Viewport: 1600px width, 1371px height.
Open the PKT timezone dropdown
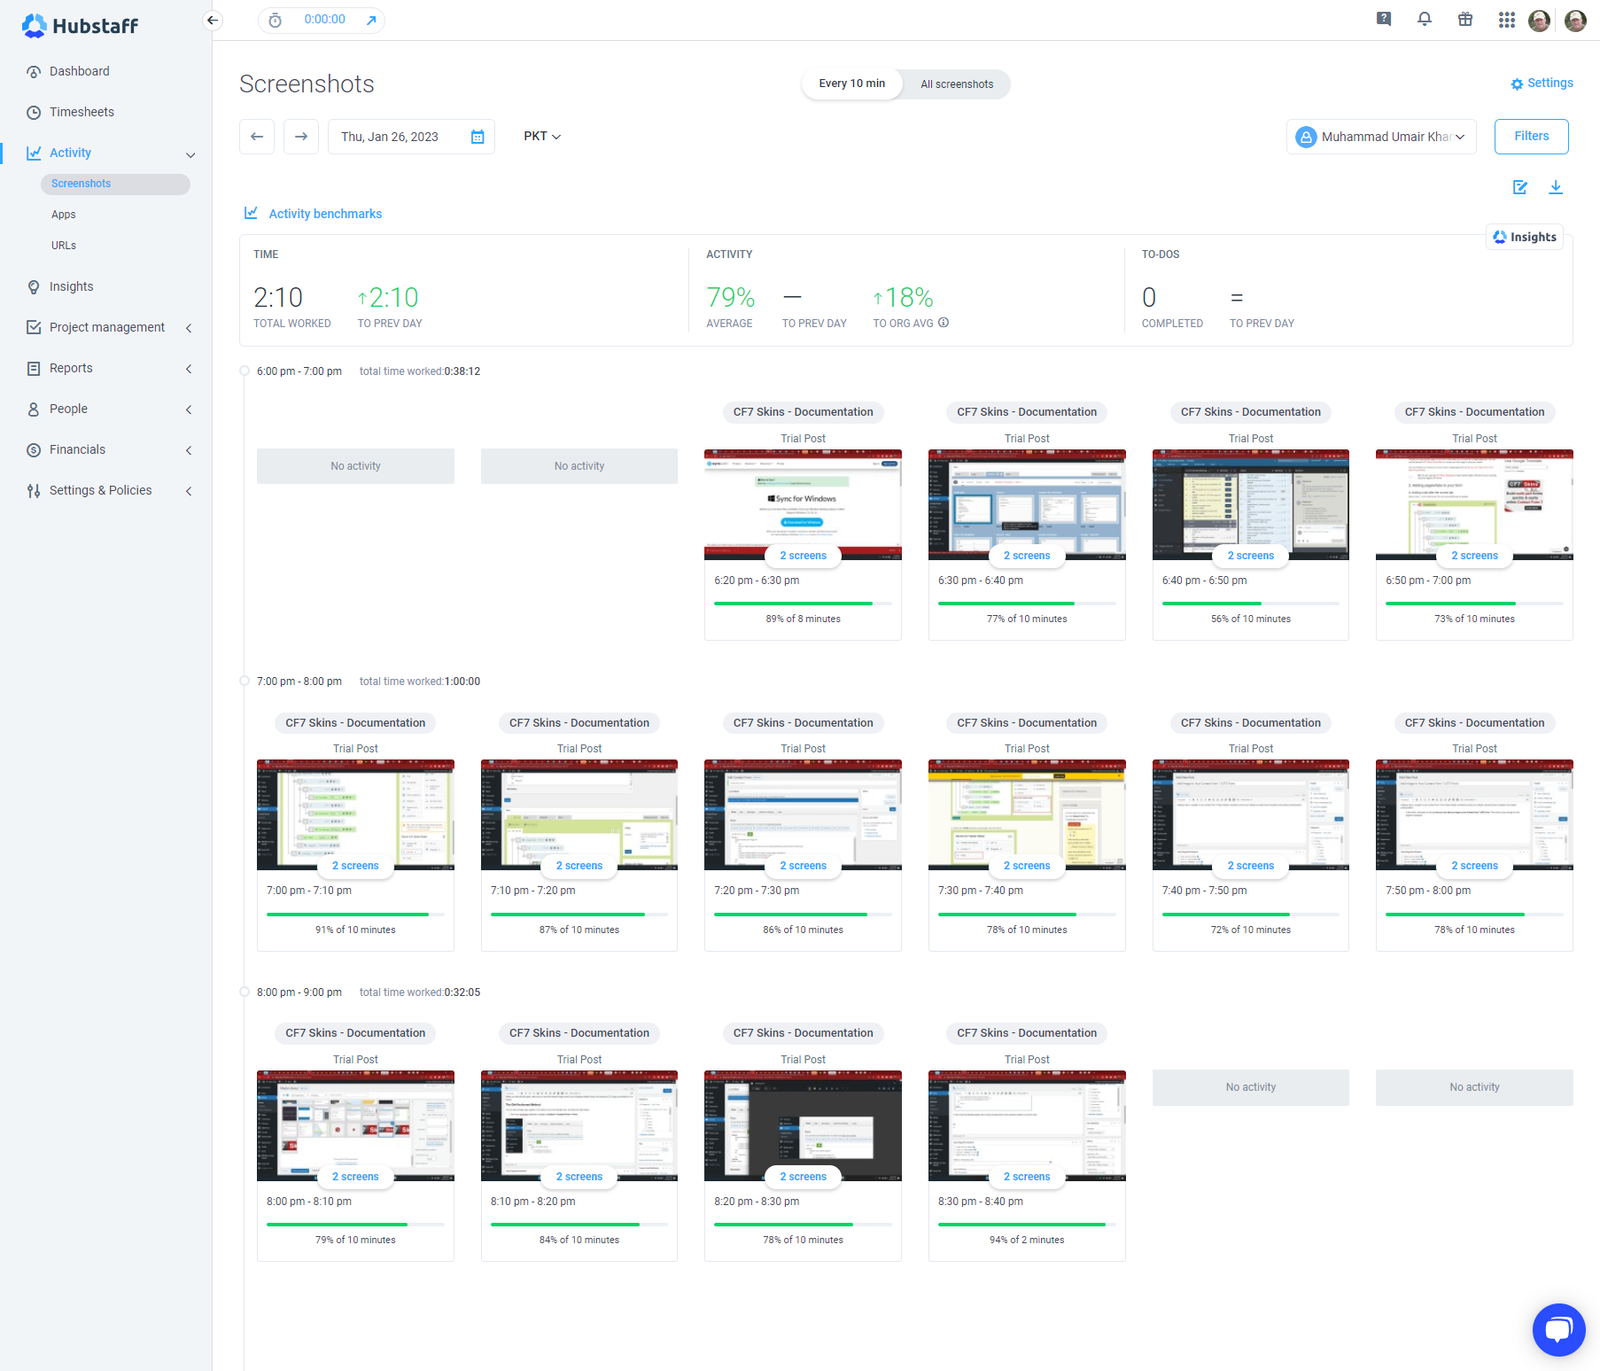click(542, 137)
